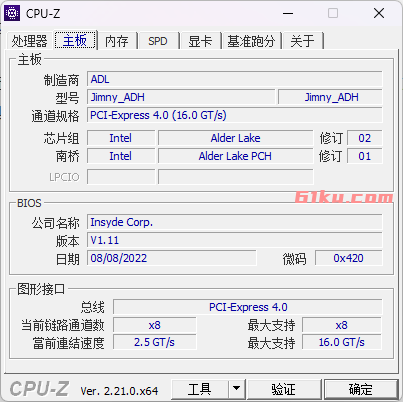Click the 工具 button
The height and width of the screenshot is (402, 403).
click(x=200, y=389)
